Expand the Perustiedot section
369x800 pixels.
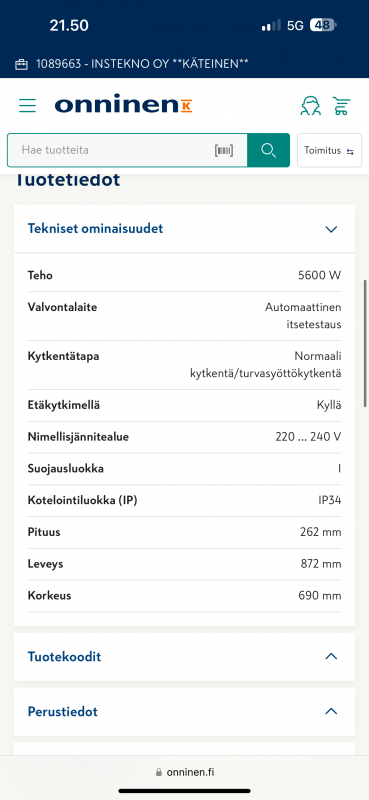(x=331, y=711)
